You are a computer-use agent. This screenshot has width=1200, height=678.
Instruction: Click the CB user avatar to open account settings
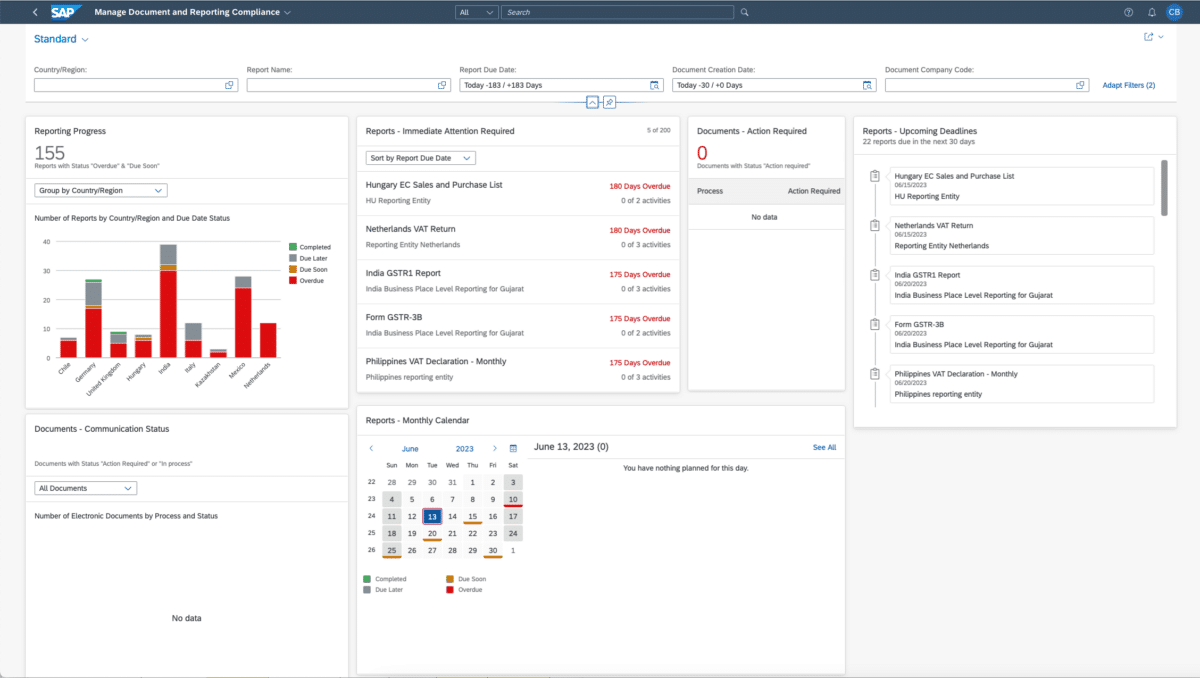(1176, 12)
